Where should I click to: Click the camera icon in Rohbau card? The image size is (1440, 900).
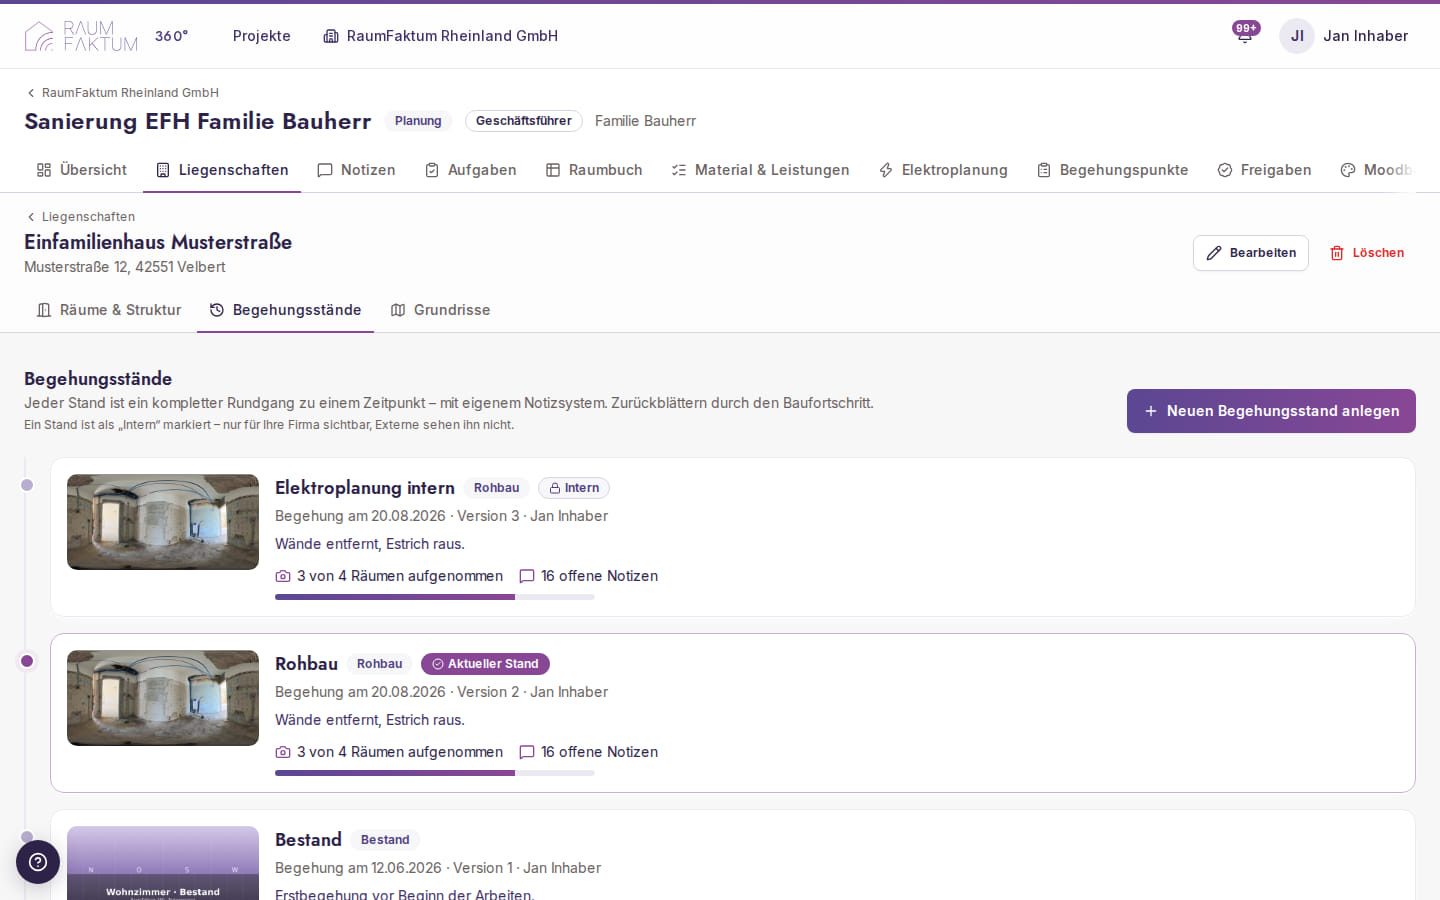tap(283, 752)
